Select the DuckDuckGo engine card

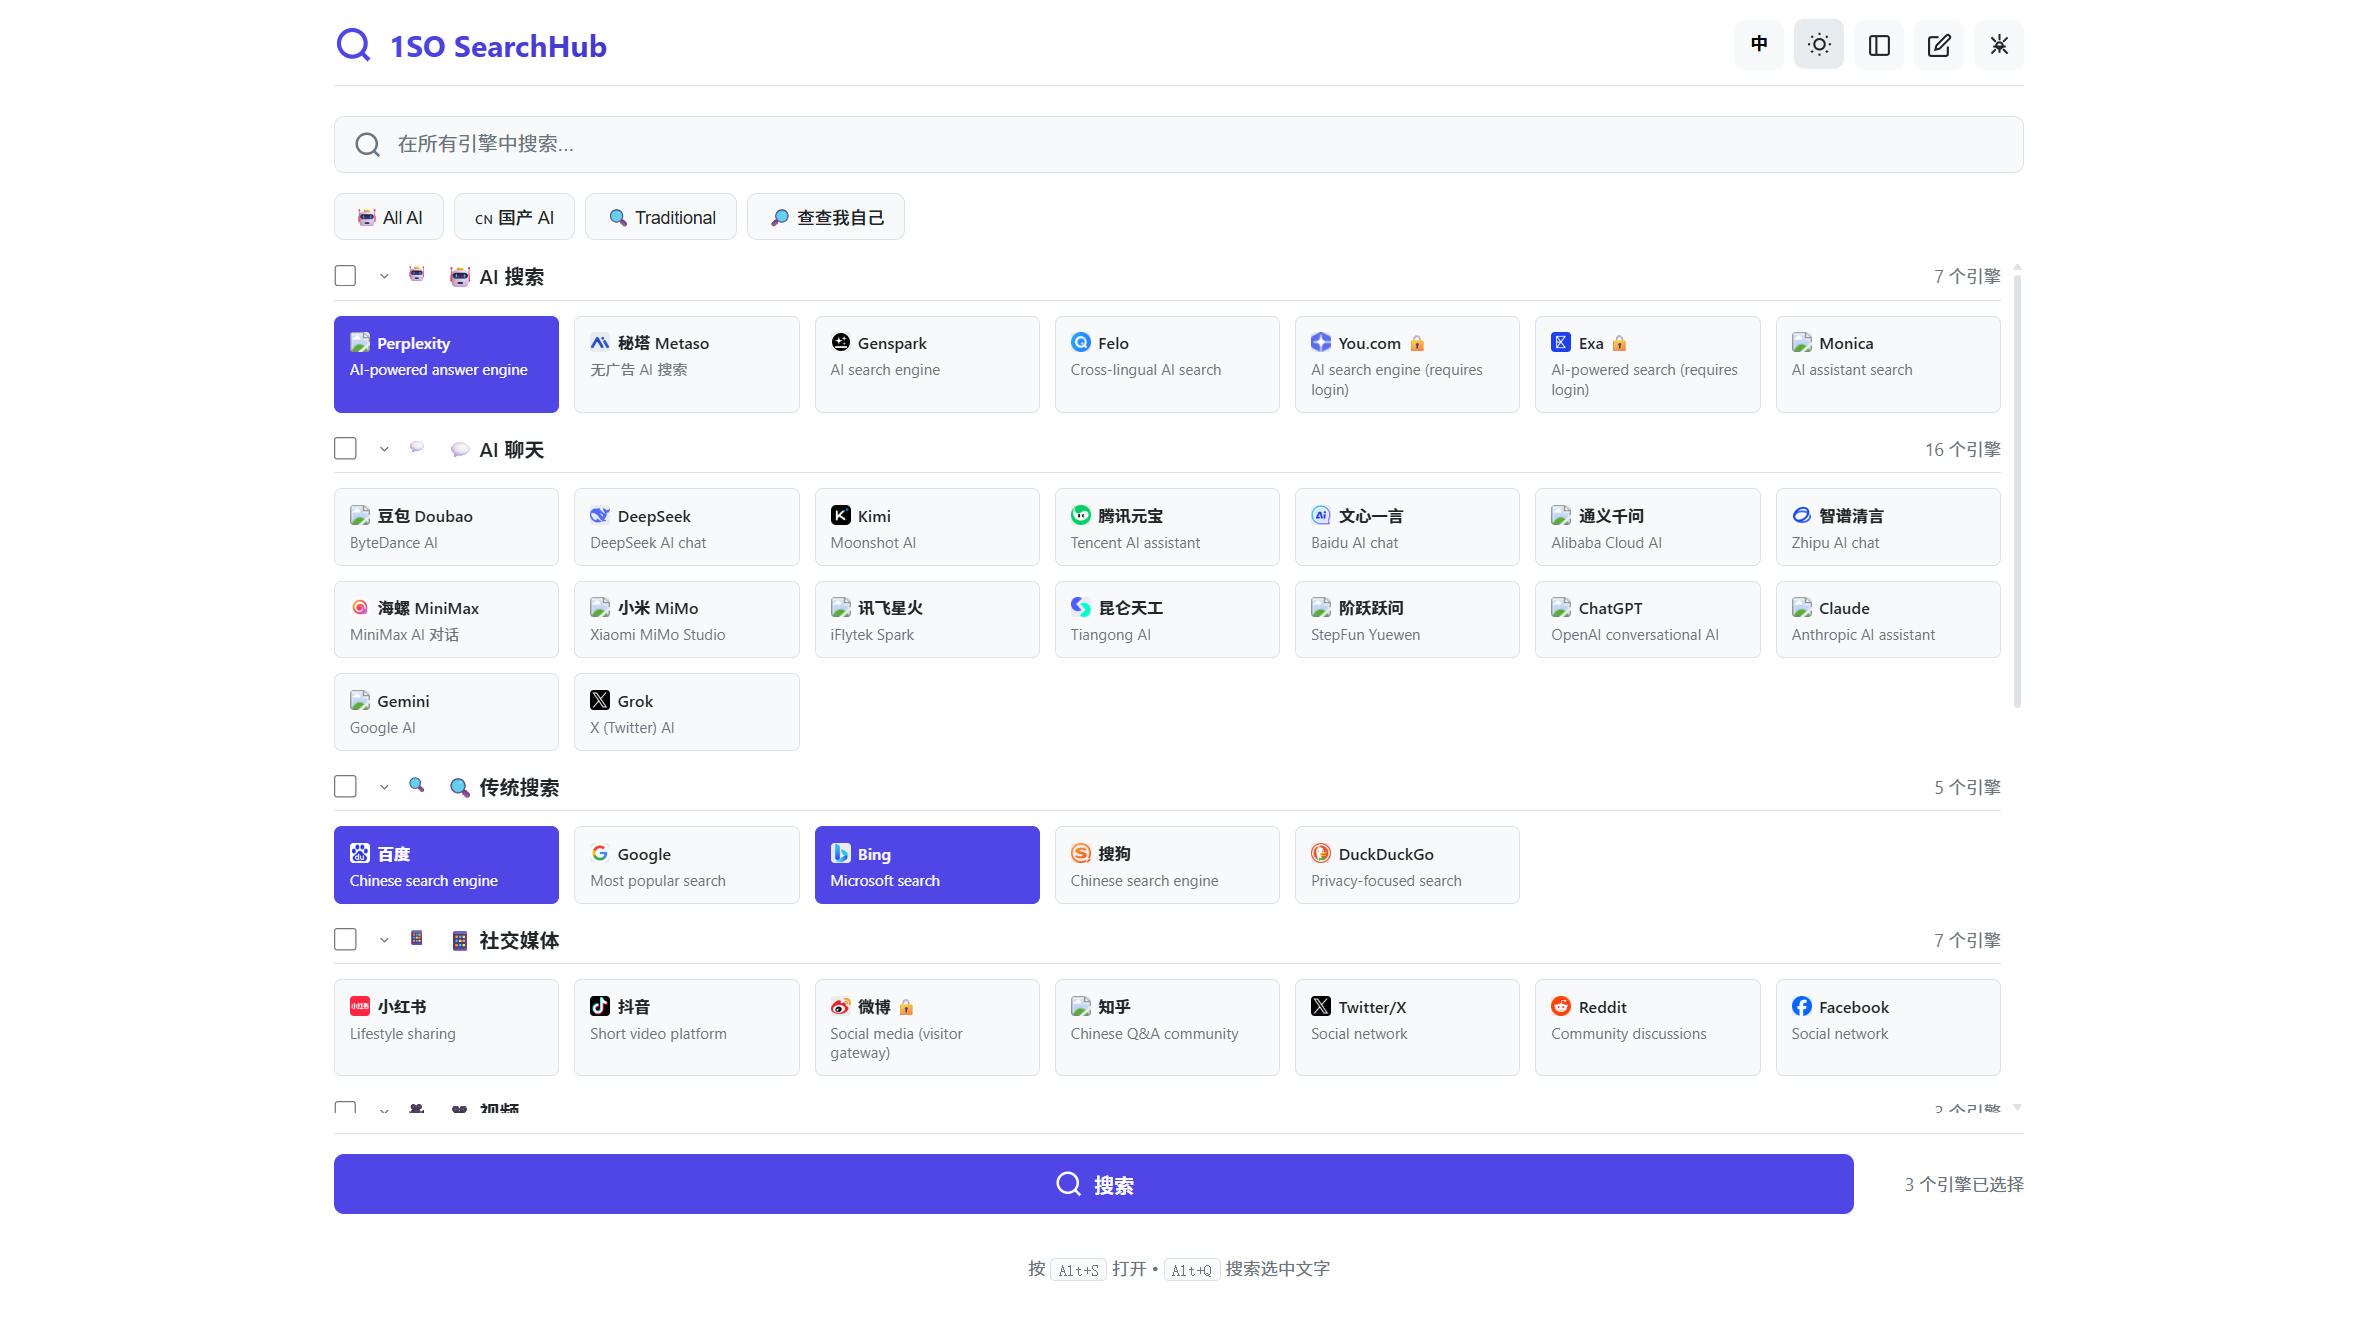[x=1407, y=865]
